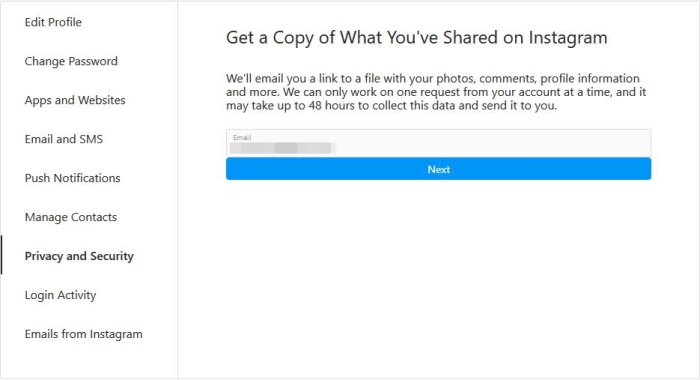
Task: Switch to Push Notifications settings
Action: 72,178
